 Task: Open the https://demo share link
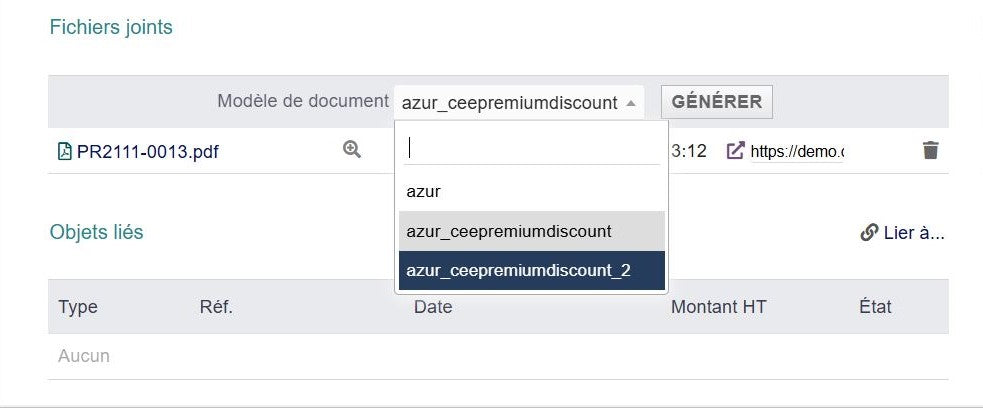[x=797, y=152]
